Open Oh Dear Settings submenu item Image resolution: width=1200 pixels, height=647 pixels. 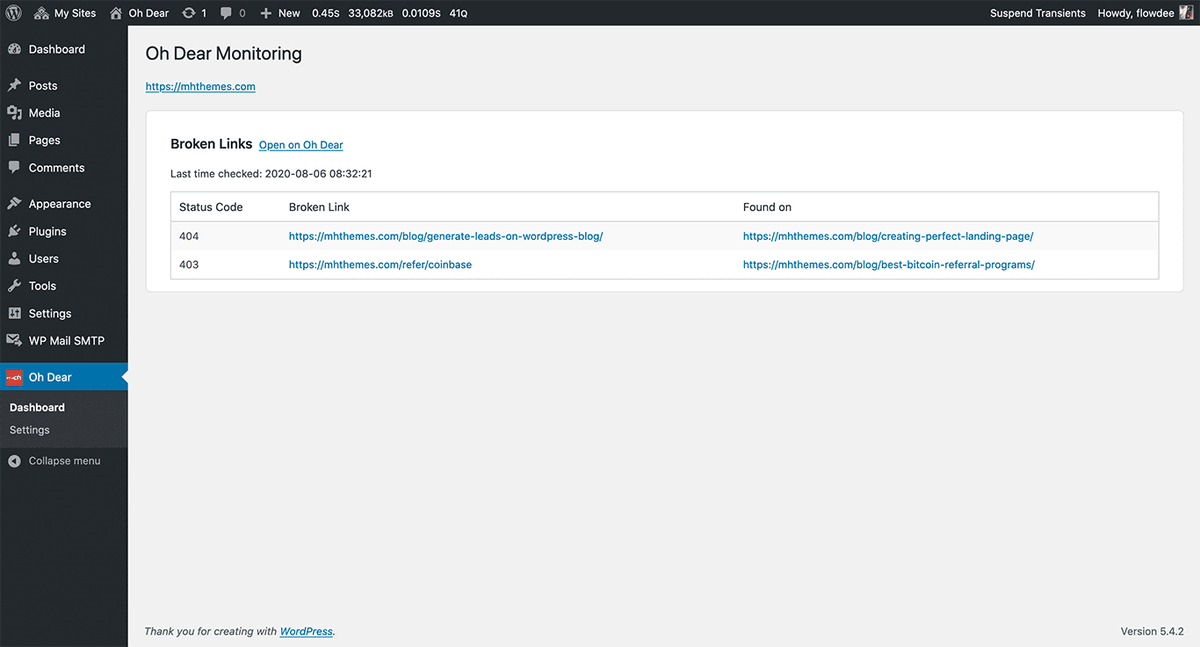29,430
